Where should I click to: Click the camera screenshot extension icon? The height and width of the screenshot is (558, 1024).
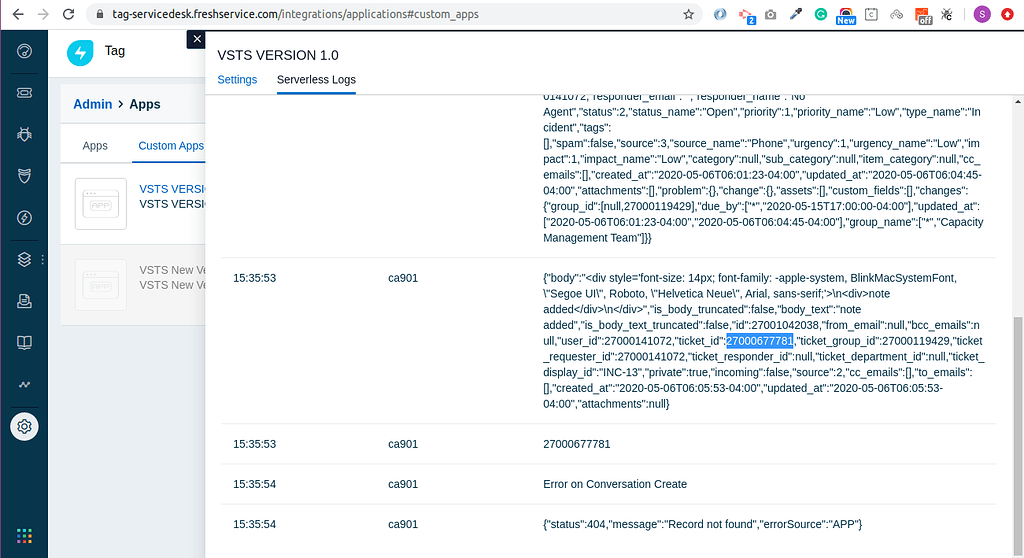click(x=771, y=15)
